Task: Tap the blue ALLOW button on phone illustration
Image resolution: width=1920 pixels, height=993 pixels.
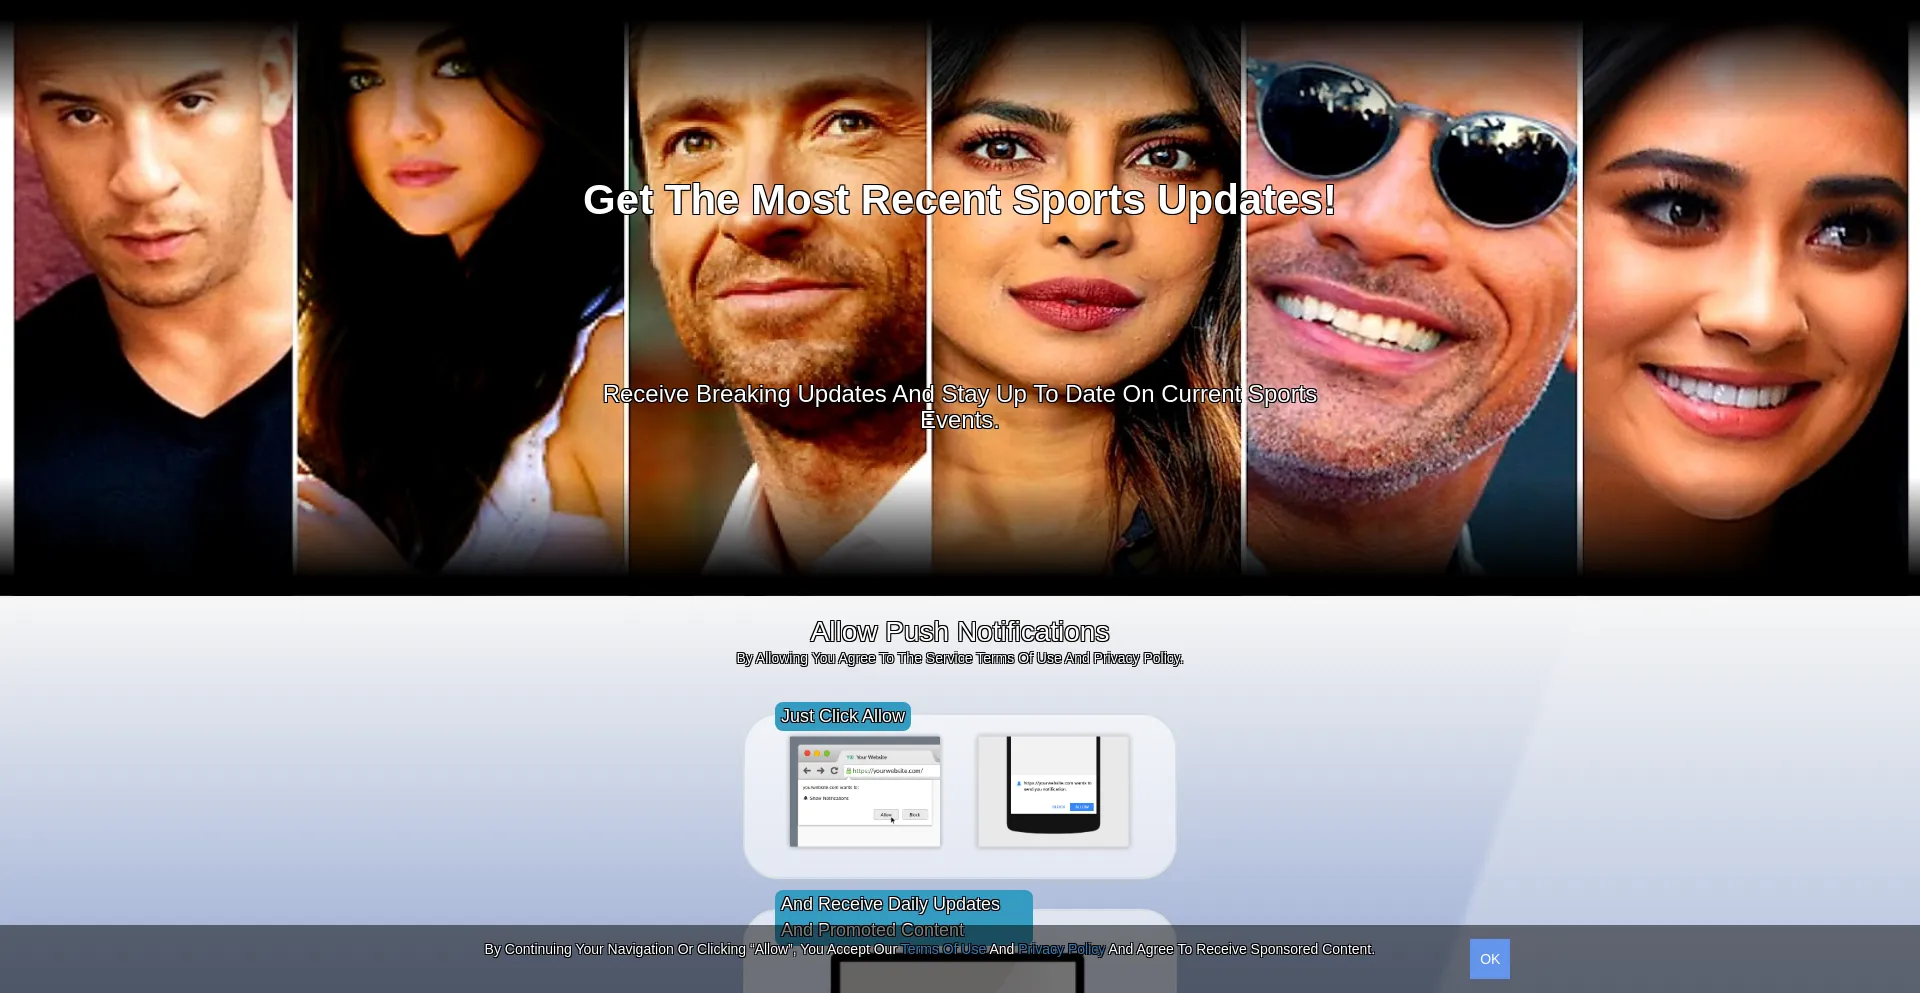Action: point(1082,807)
